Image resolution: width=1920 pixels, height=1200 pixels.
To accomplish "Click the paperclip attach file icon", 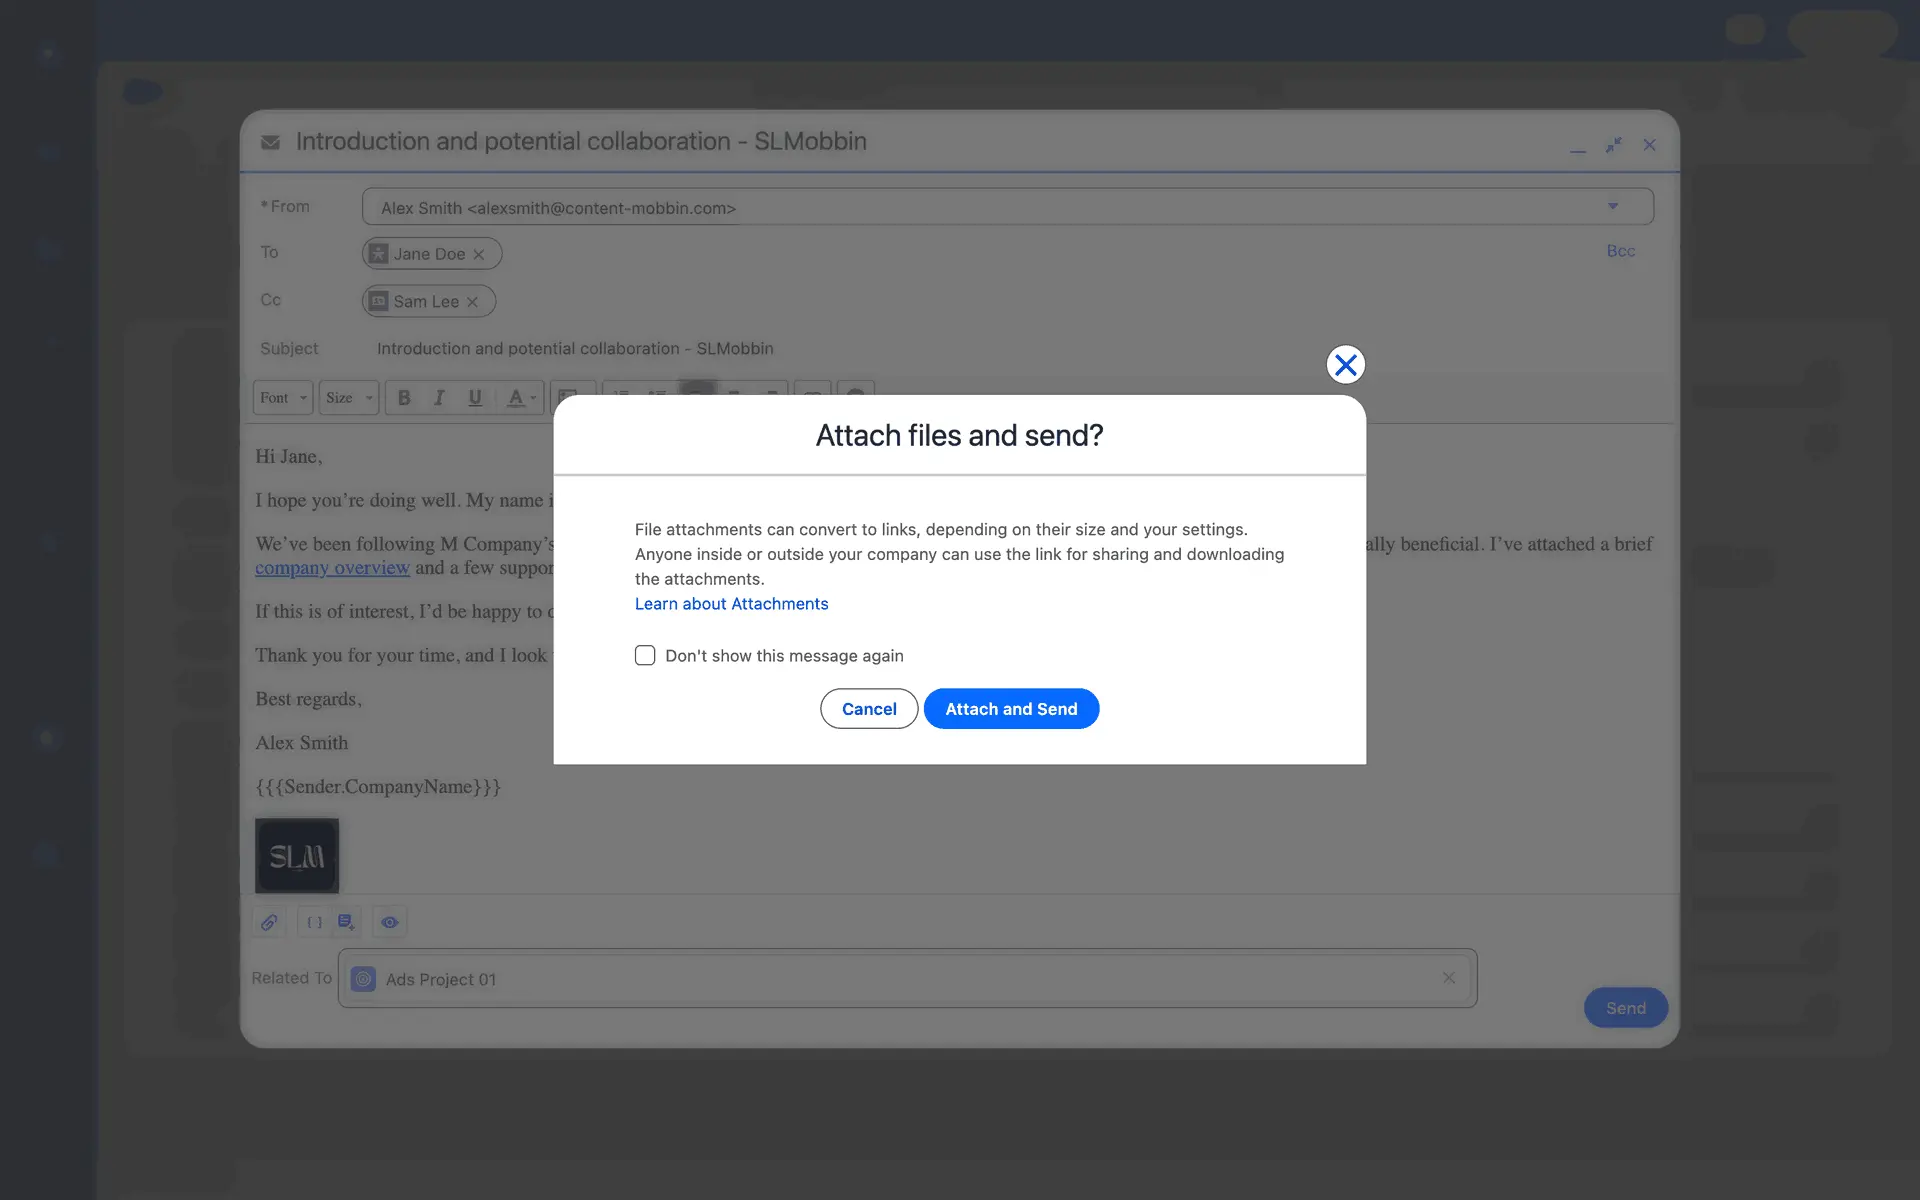I will [269, 922].
